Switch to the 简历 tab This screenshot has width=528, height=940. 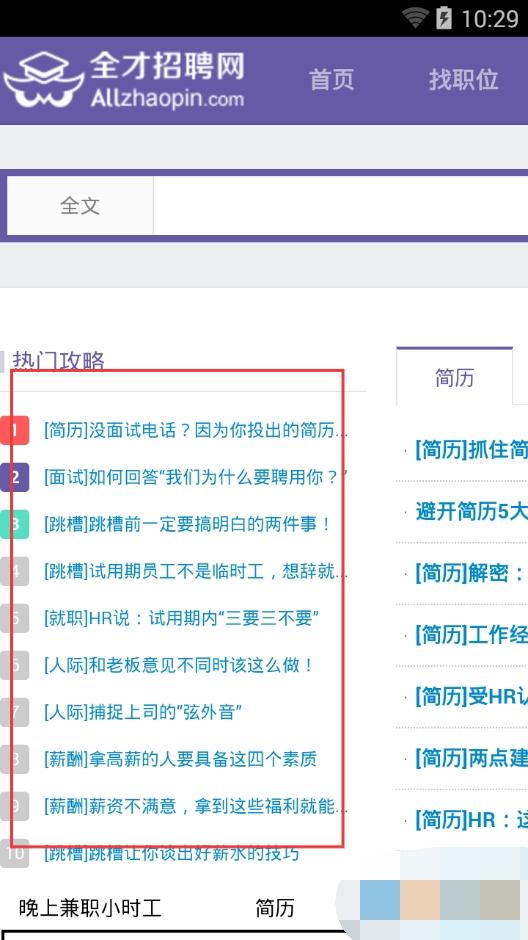click(x=454, y=377)
